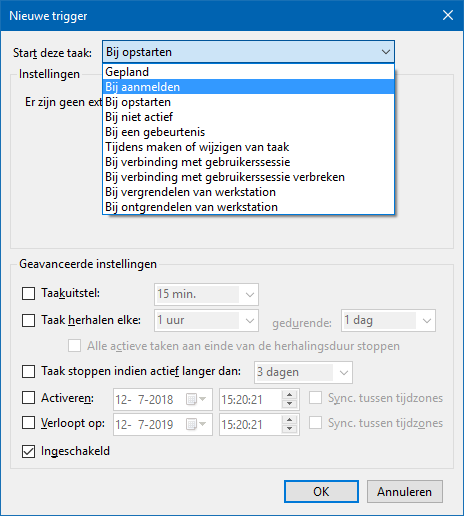Check the Verloopt op checkbox
This screenshot has width=464, height=516.
point(28,423)
